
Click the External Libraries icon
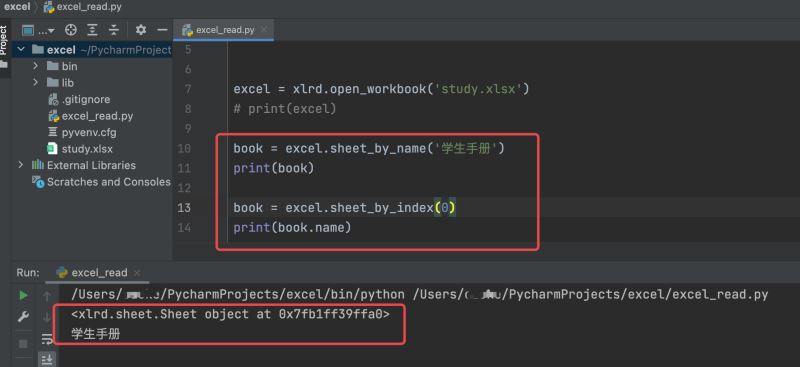38,165
